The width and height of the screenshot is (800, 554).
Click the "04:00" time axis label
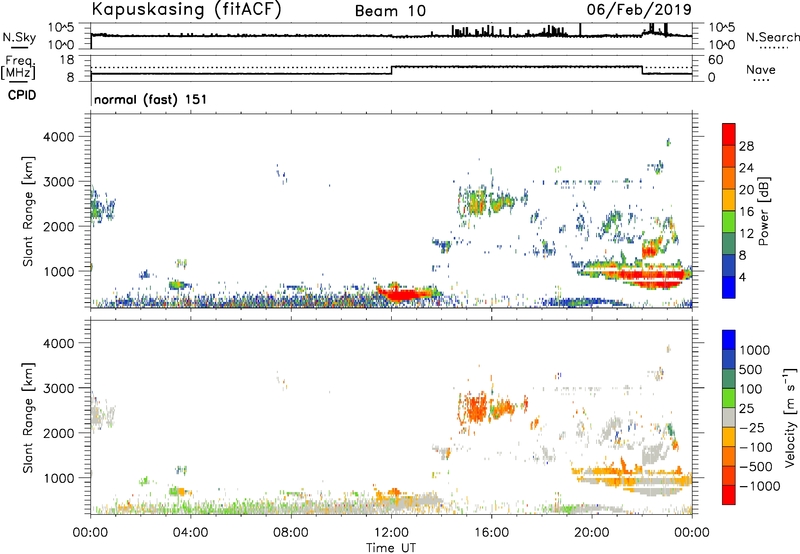tap(190, 533)
